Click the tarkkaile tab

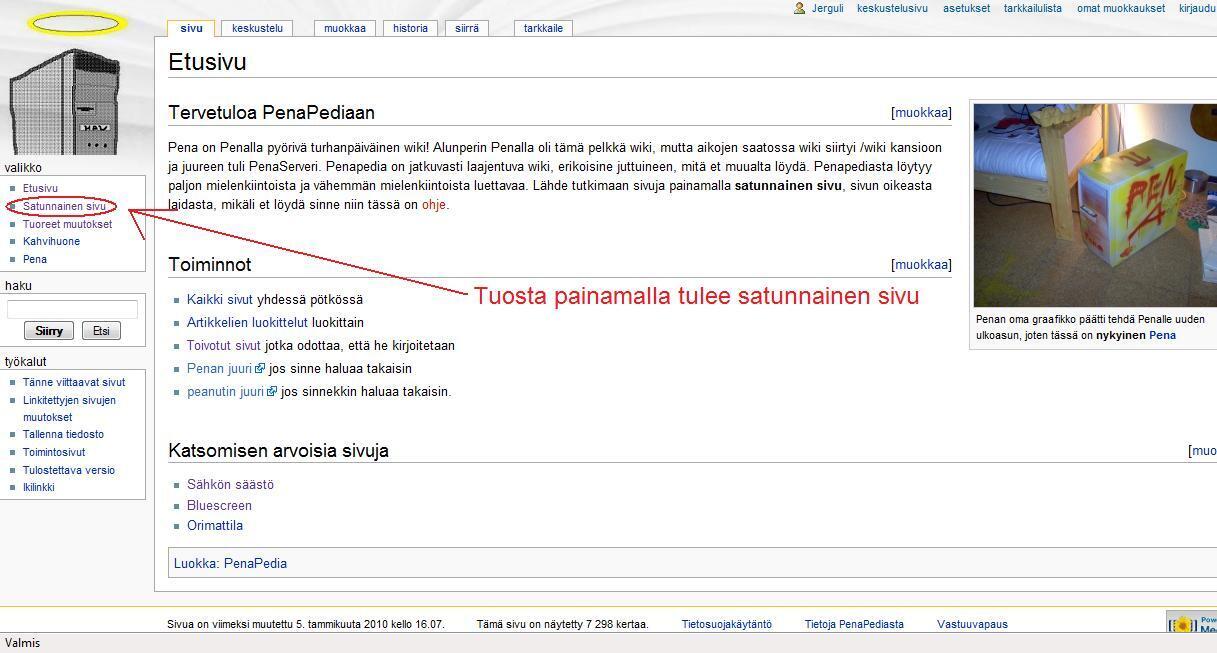(x=543, y=28)
